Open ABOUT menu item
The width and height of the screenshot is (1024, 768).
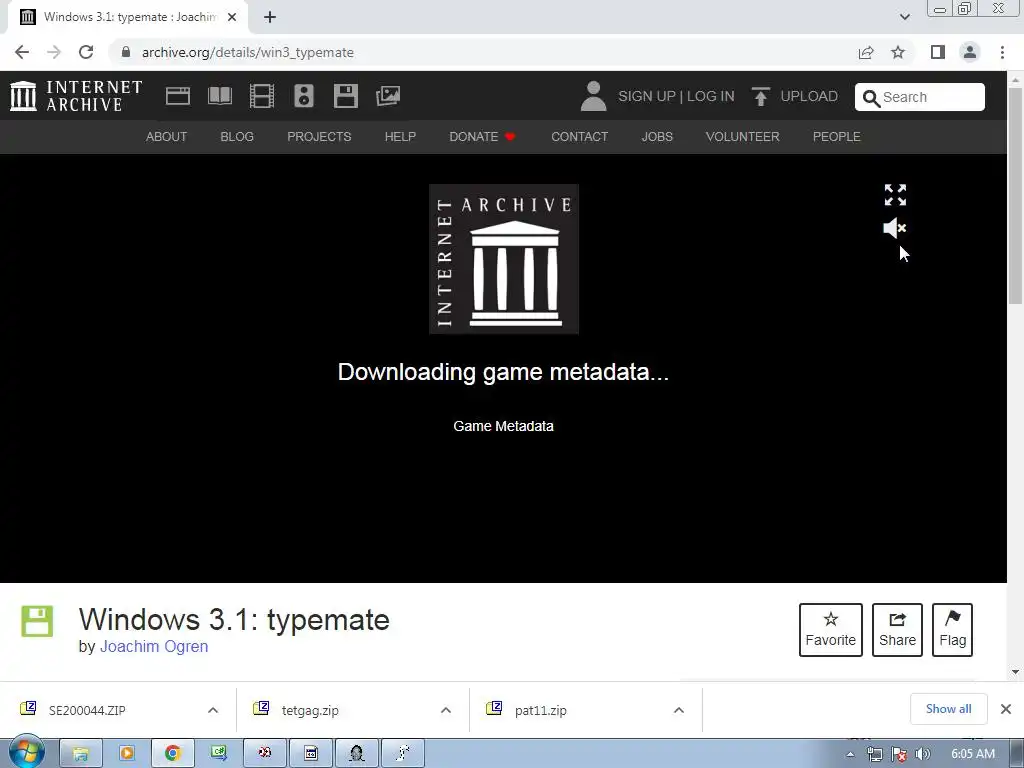click(x=167, y=136)
